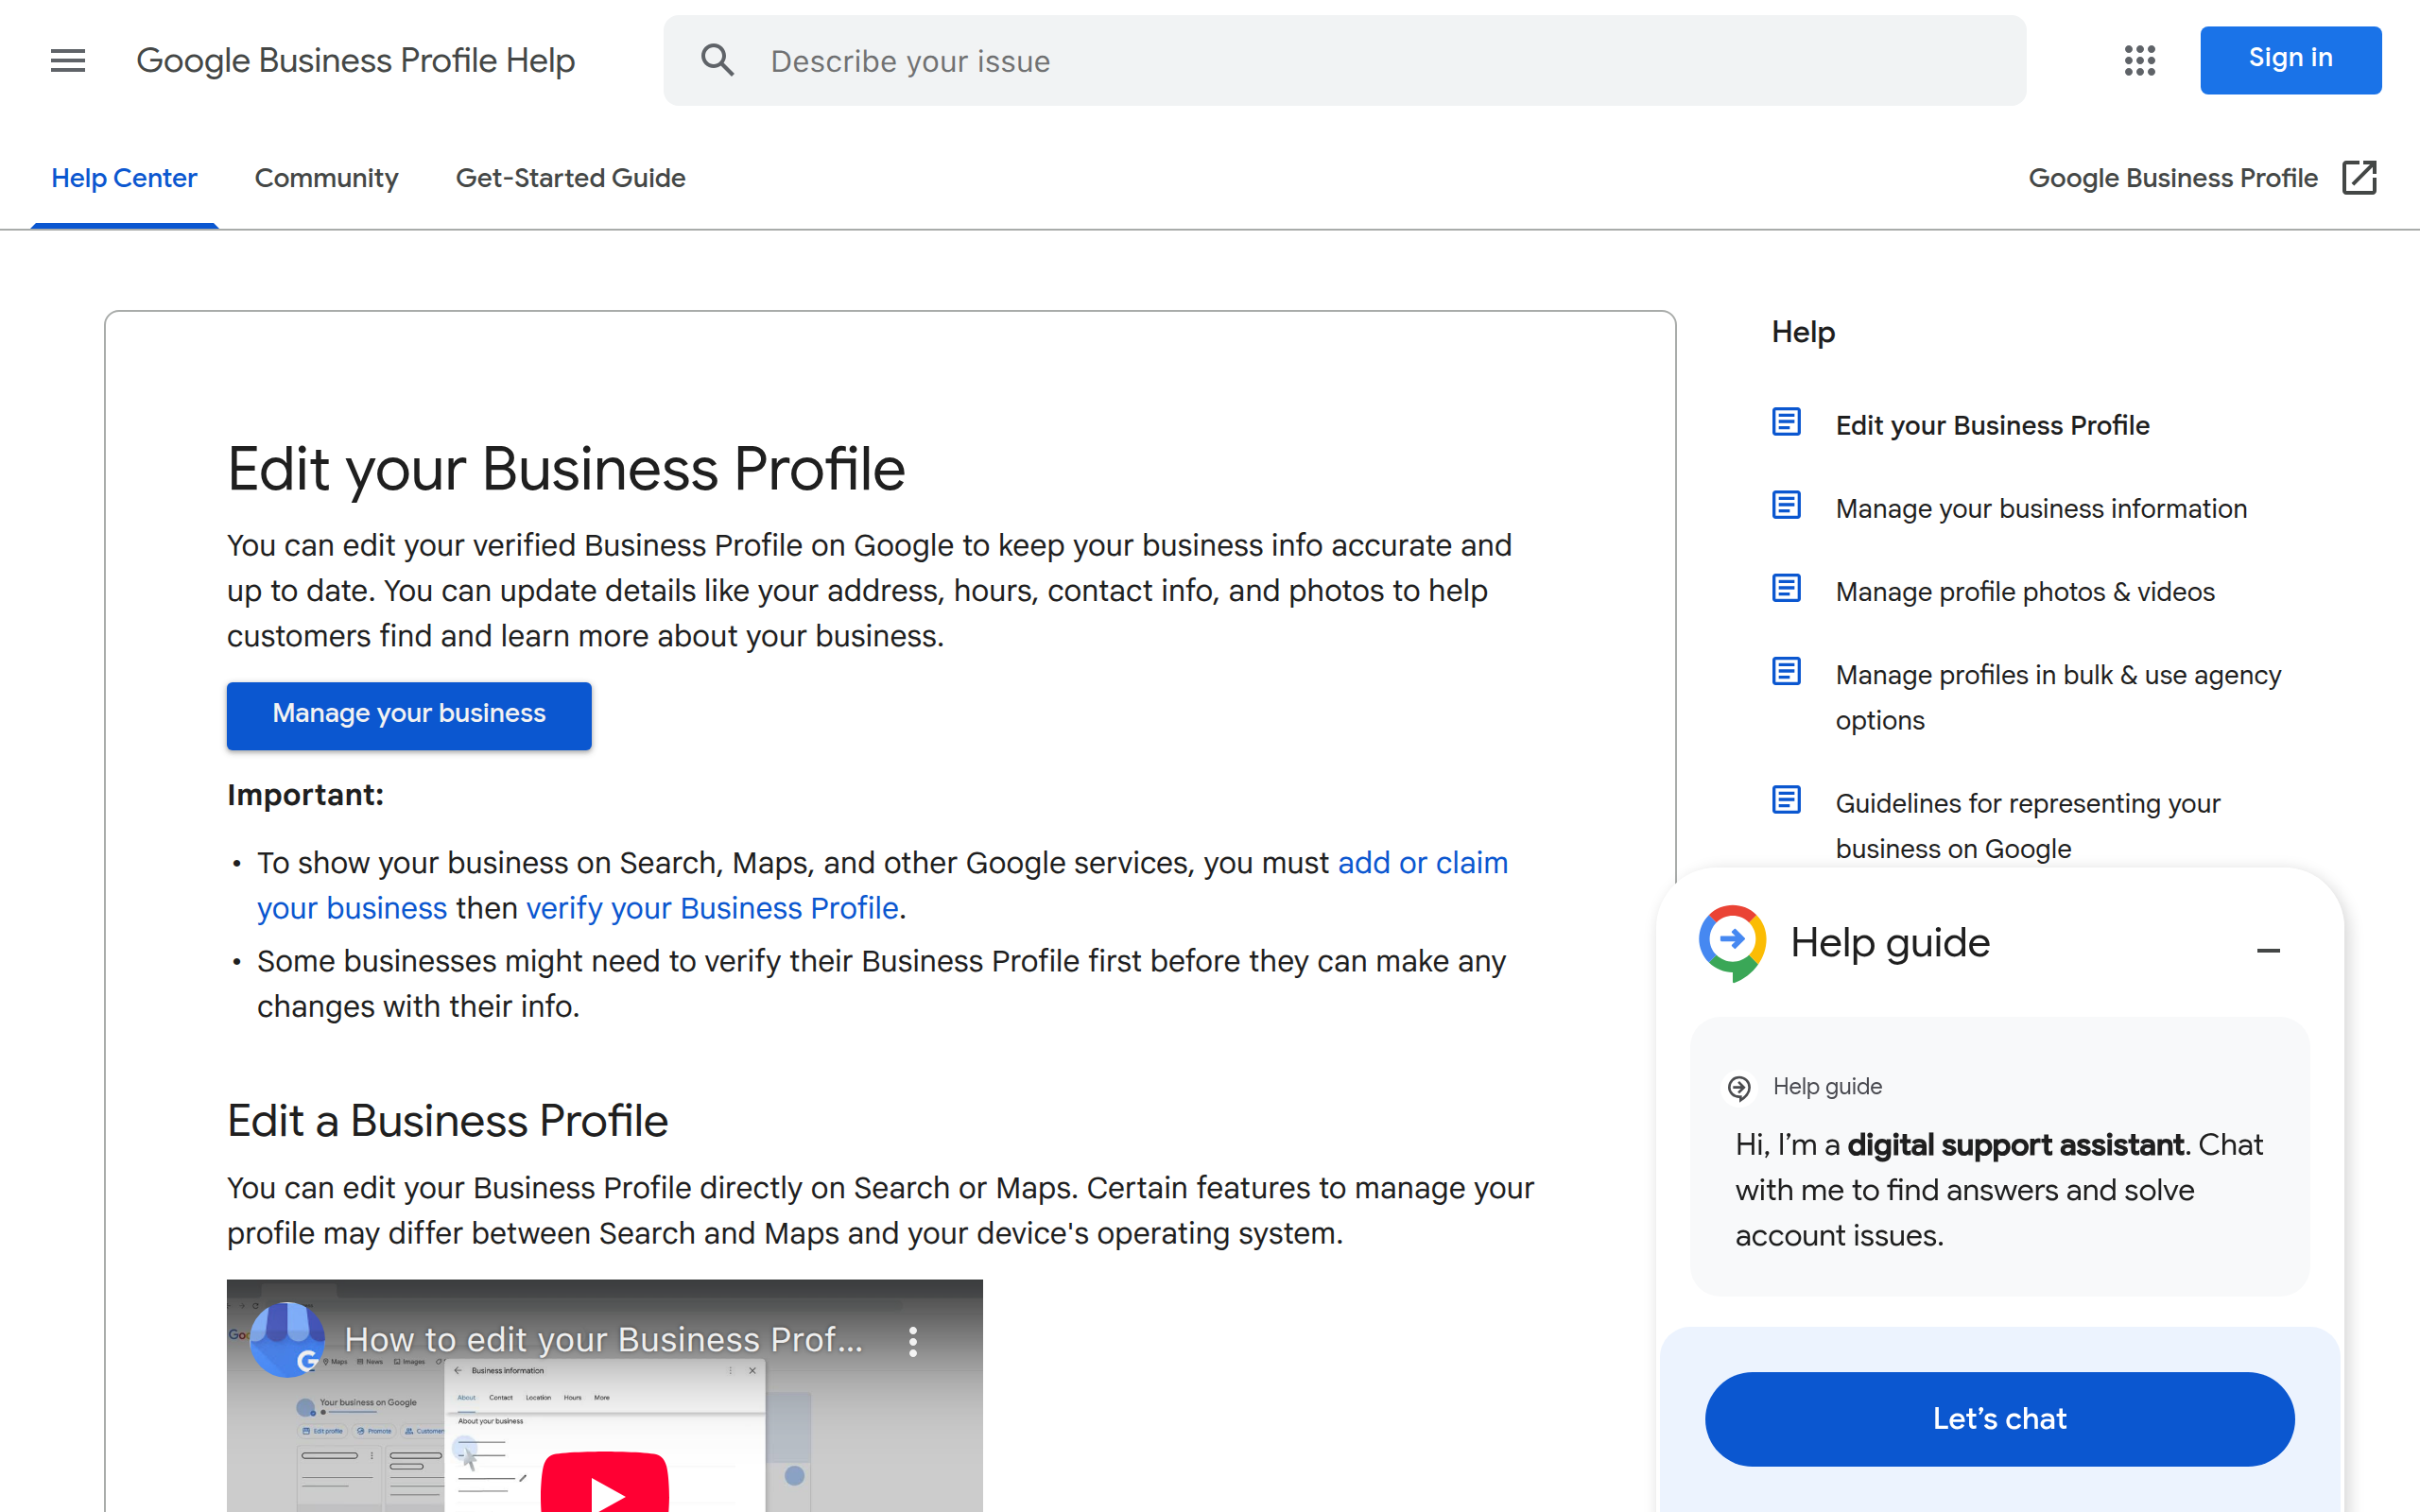This screenshot has height=1512, width=2420.
Task: Open the main navigation hamburger menu
Action: click(x=67, y=60)
